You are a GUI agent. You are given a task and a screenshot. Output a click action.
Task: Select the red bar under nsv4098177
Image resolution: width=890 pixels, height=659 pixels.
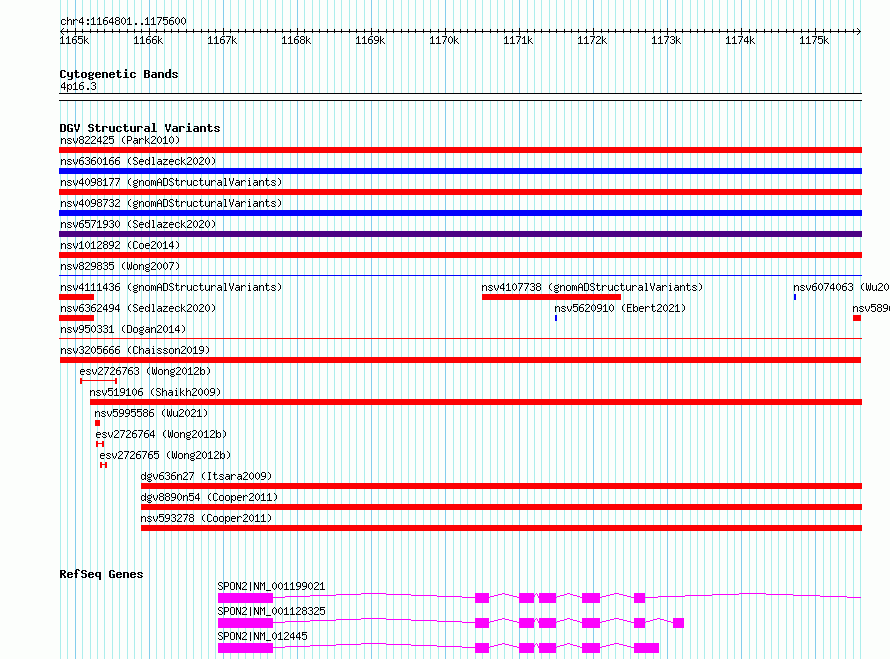[x=460, y=192]
